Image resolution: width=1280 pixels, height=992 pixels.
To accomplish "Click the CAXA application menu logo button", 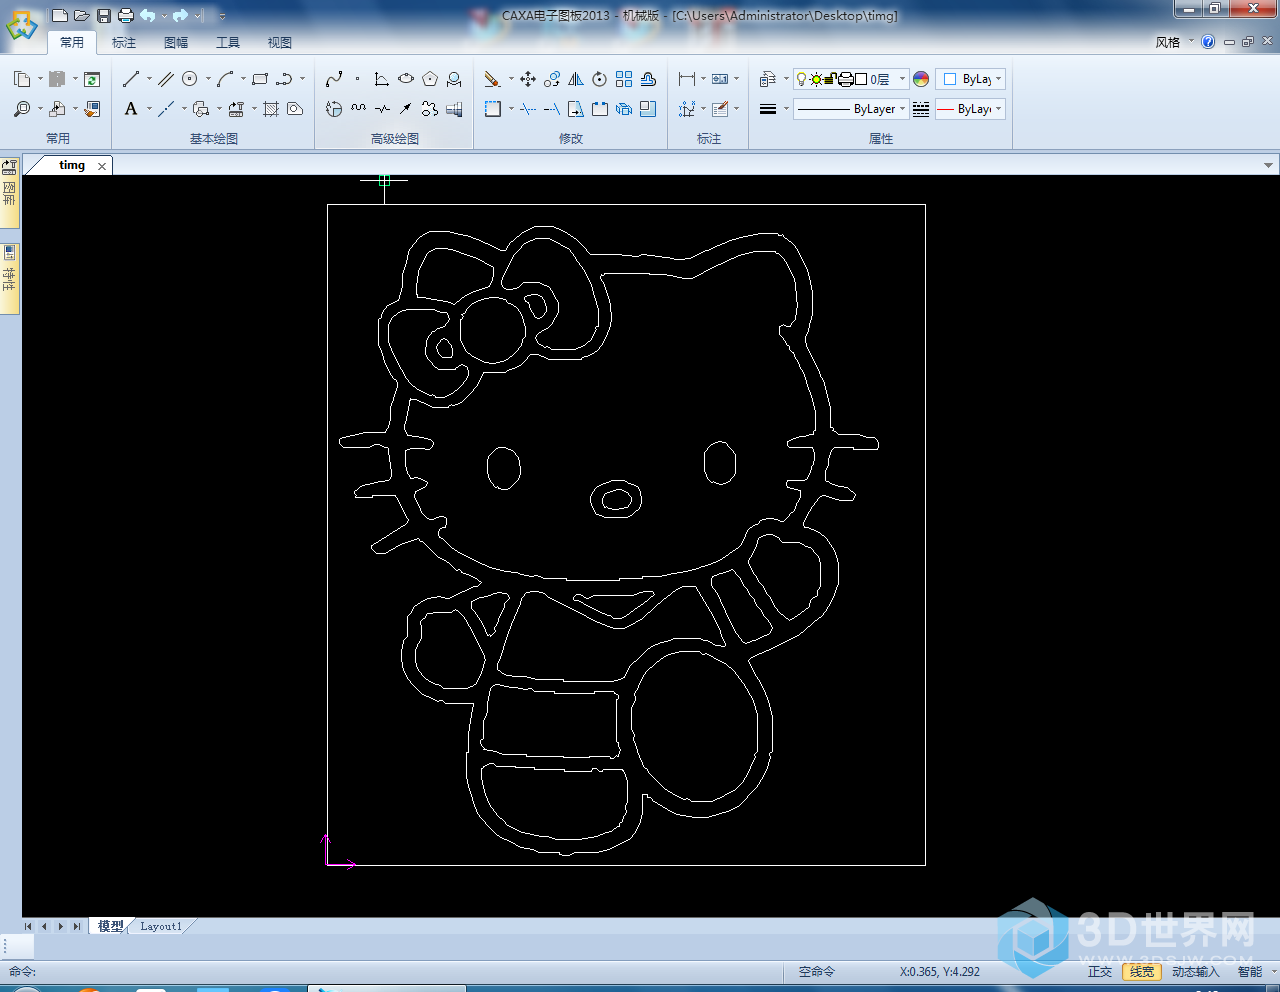I will [22, 24].
